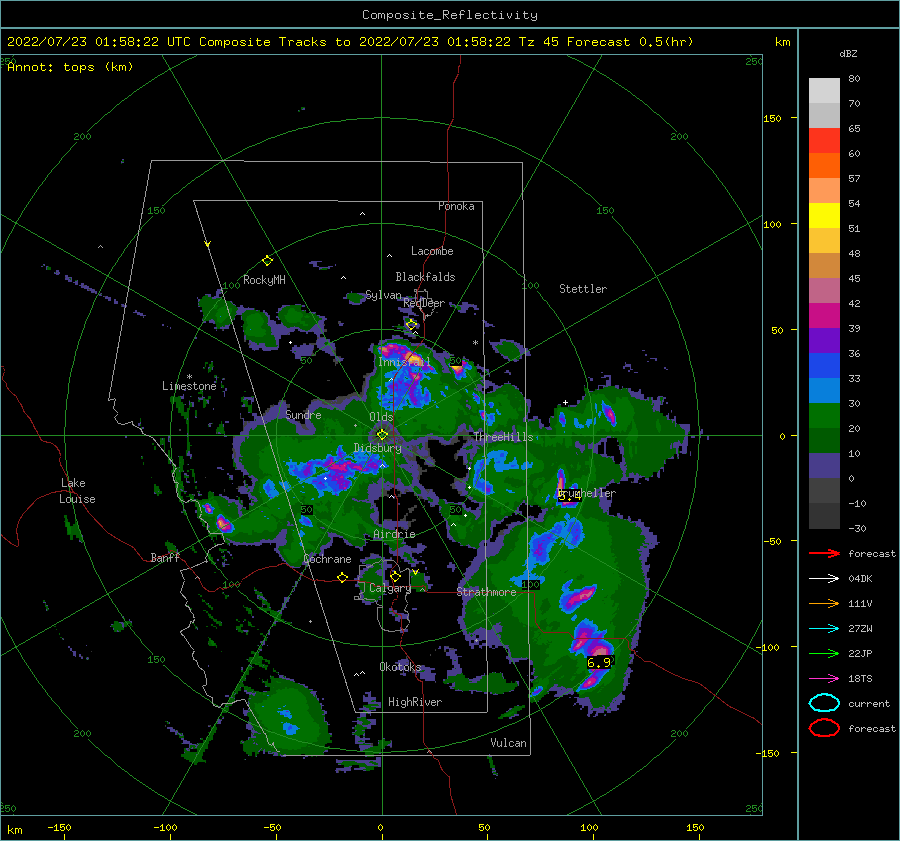Click the Strathmore city label
The image size is (900, 841).
tap(486, 592)
